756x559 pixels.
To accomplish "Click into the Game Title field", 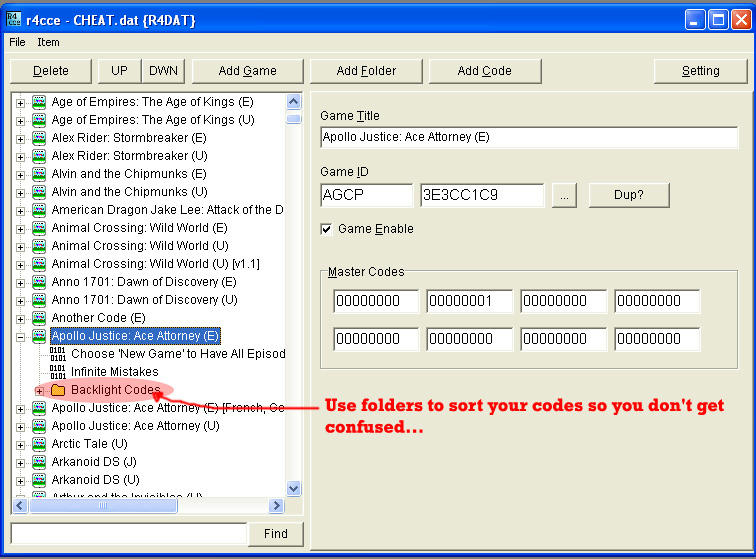I will [529, 137].
